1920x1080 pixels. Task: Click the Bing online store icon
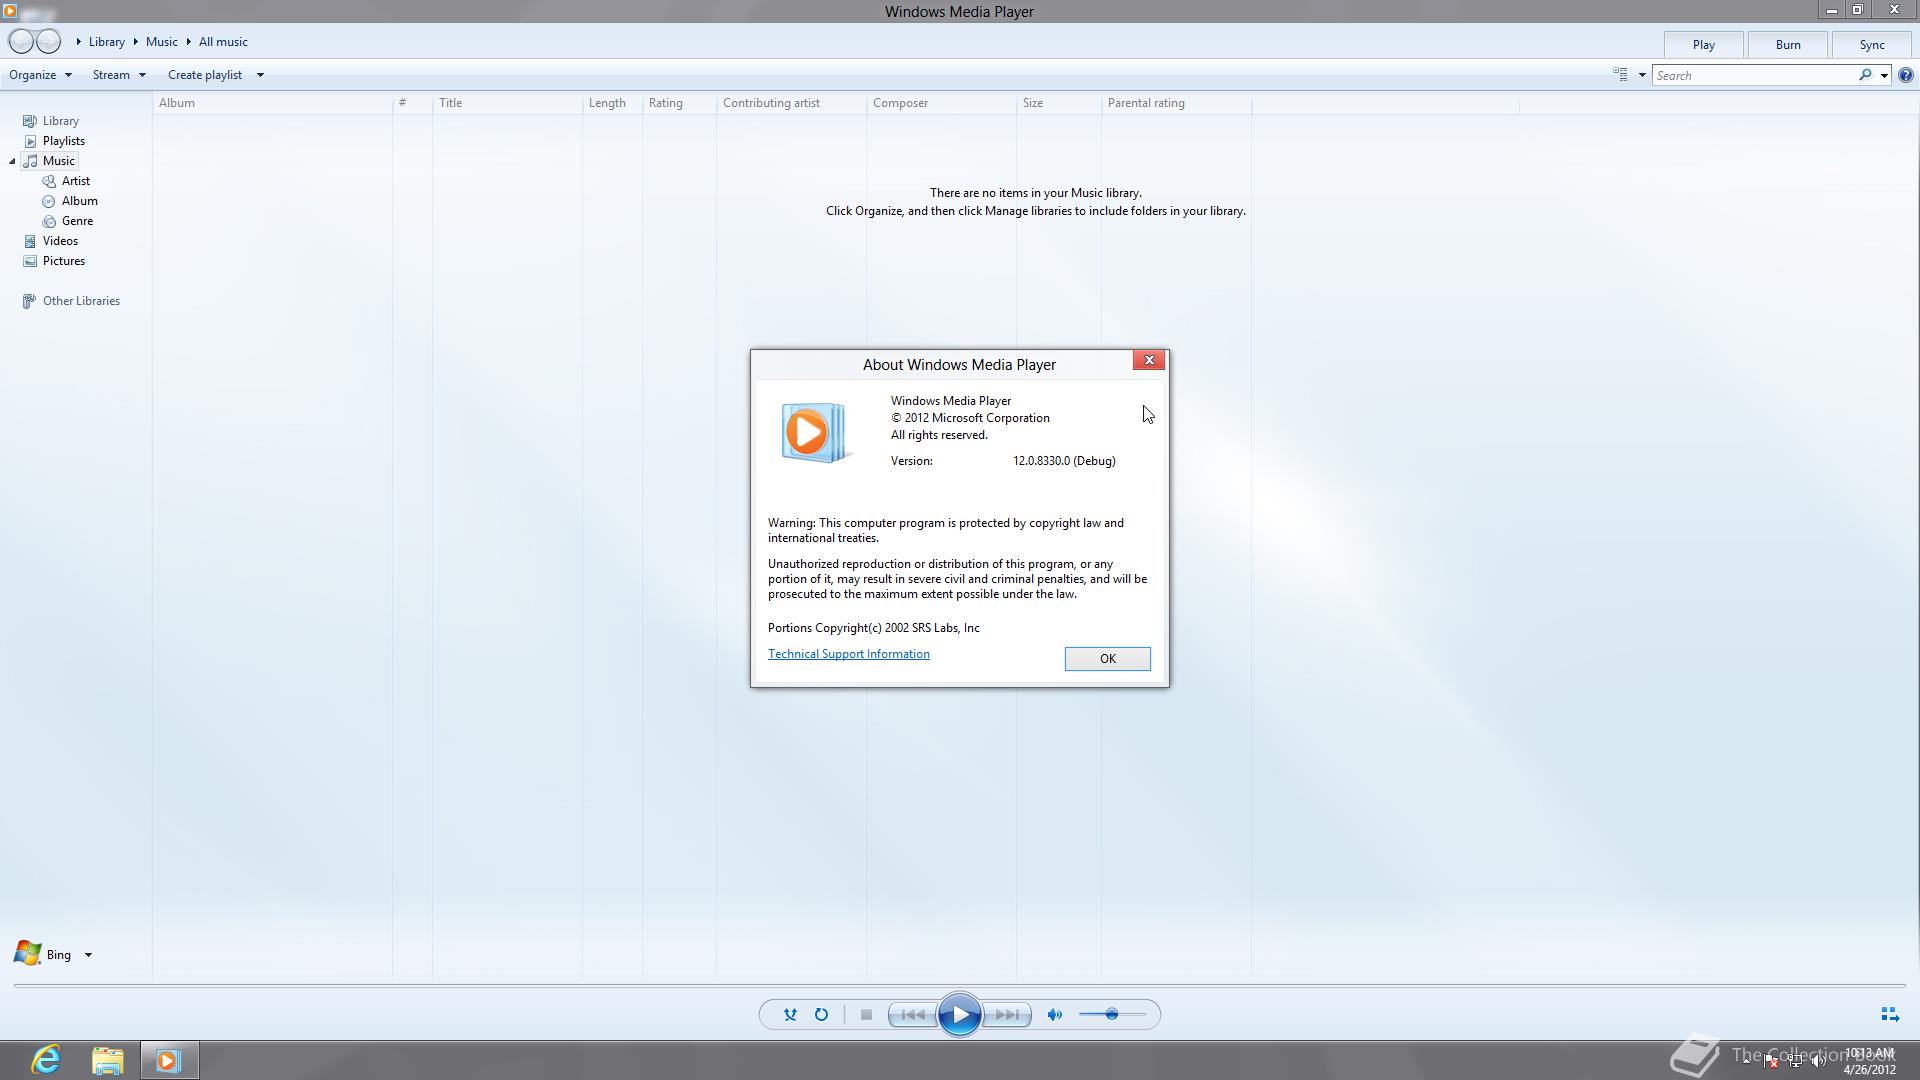[x=27, y=954]
